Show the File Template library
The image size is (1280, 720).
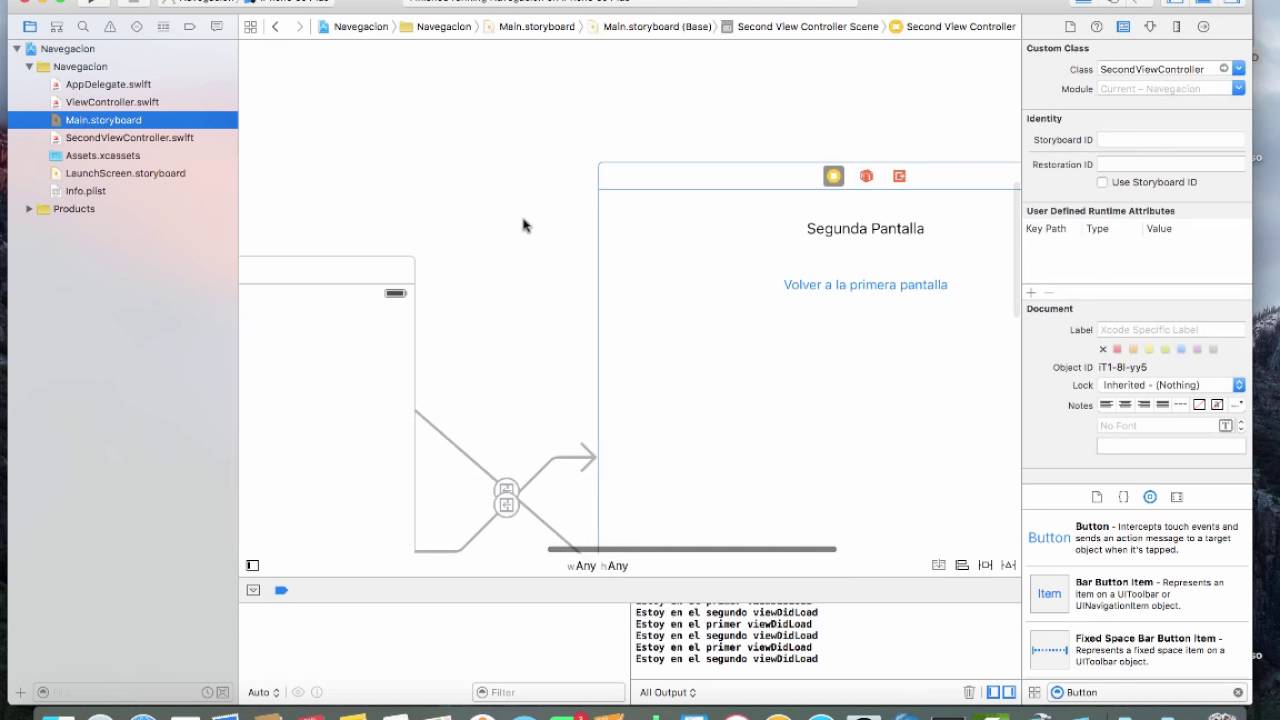(1097, 497)
